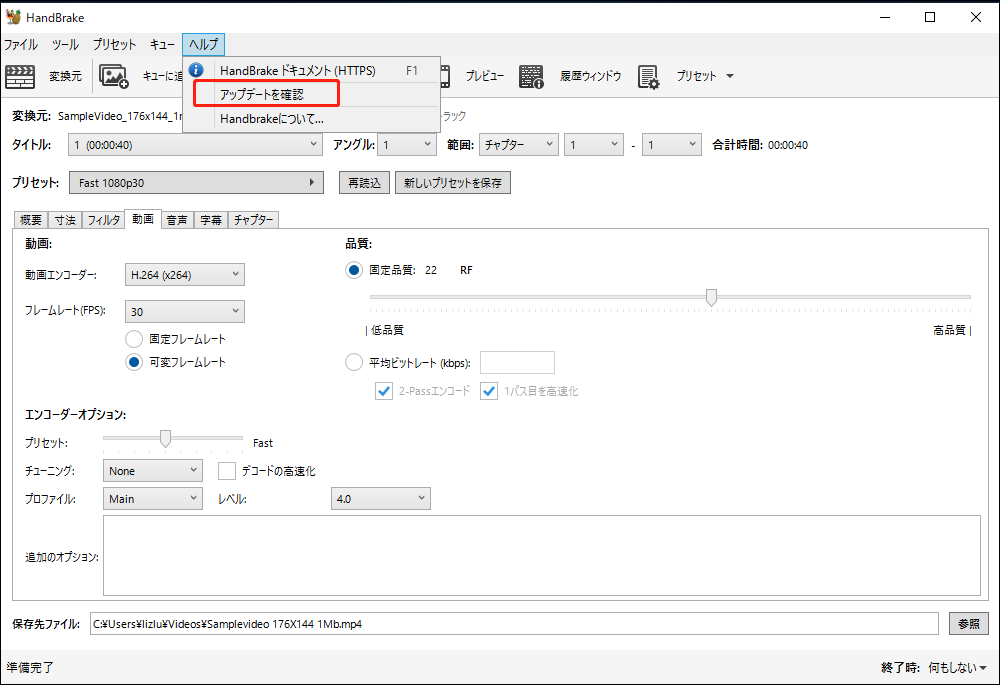The image size is (1000, 685).
Task: Click the 再読込 button
Action: (365, 182)
